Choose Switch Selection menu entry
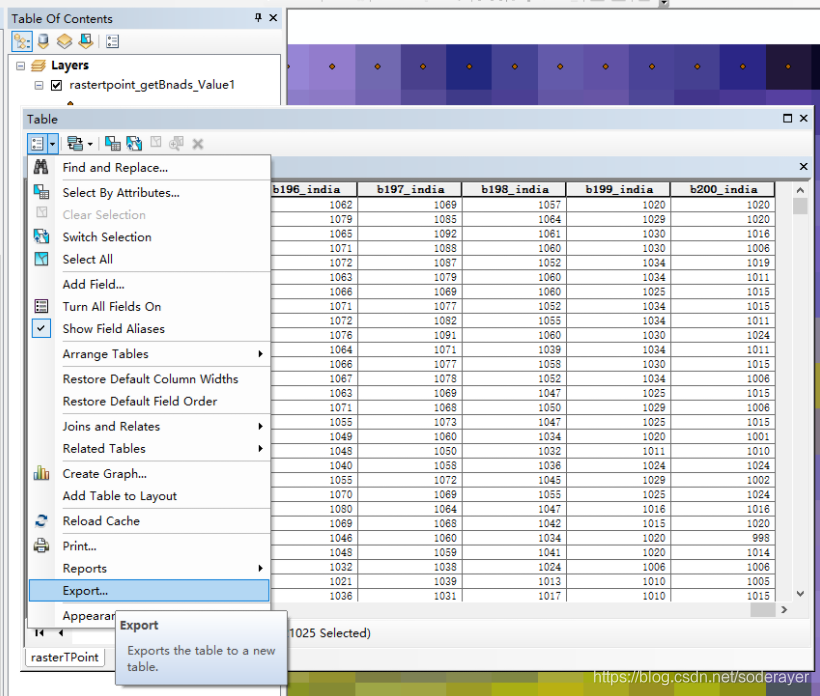The image size is (820, 696). tap(150, 237)
